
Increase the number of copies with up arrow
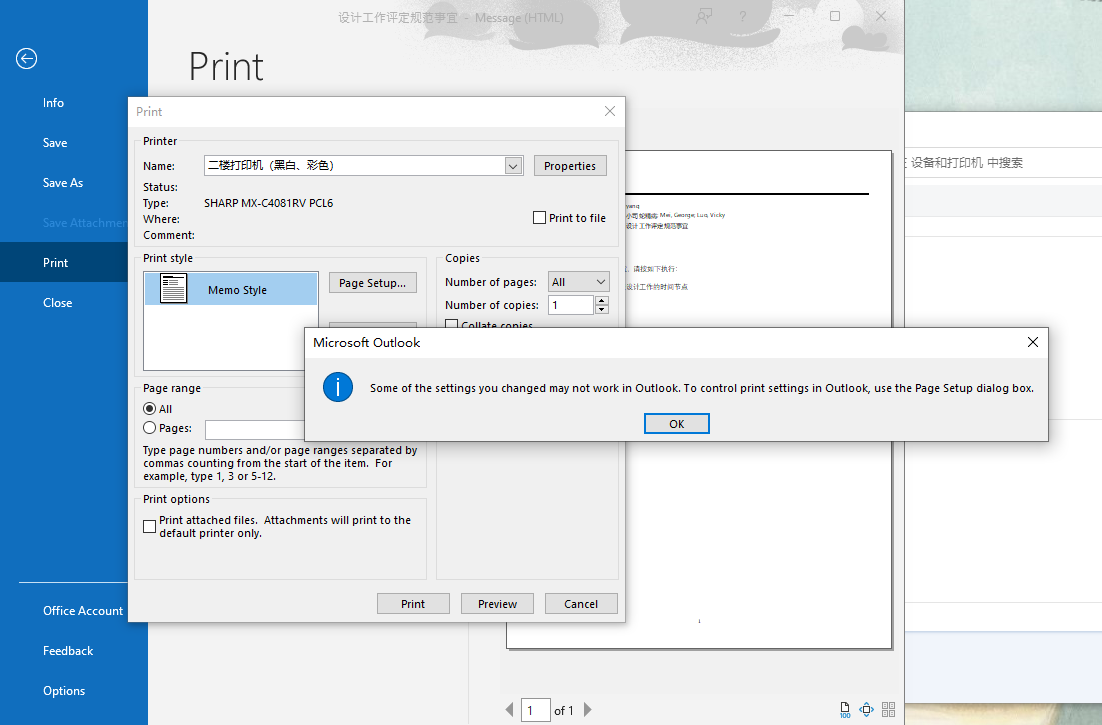pos(601,300)
